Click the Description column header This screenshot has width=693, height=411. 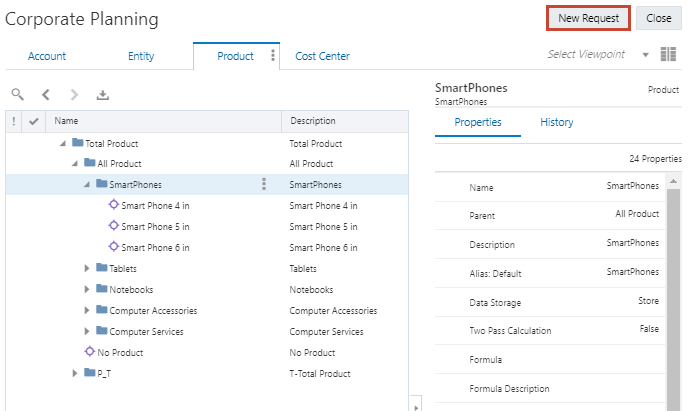pyautogui.click(x=345, y=121)
